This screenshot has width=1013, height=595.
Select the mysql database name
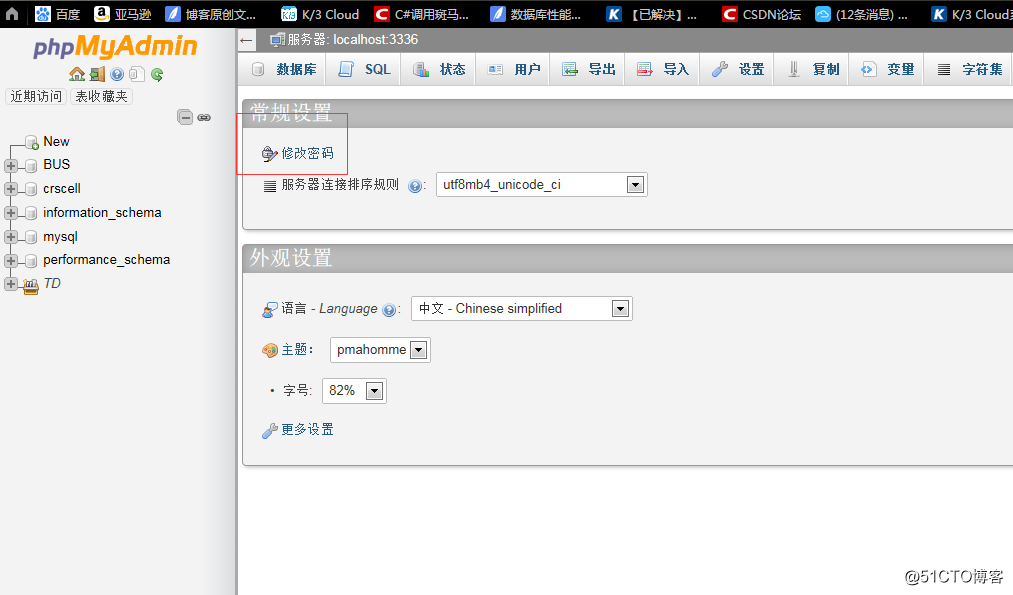pyautogui.click(x=60, y=236)
